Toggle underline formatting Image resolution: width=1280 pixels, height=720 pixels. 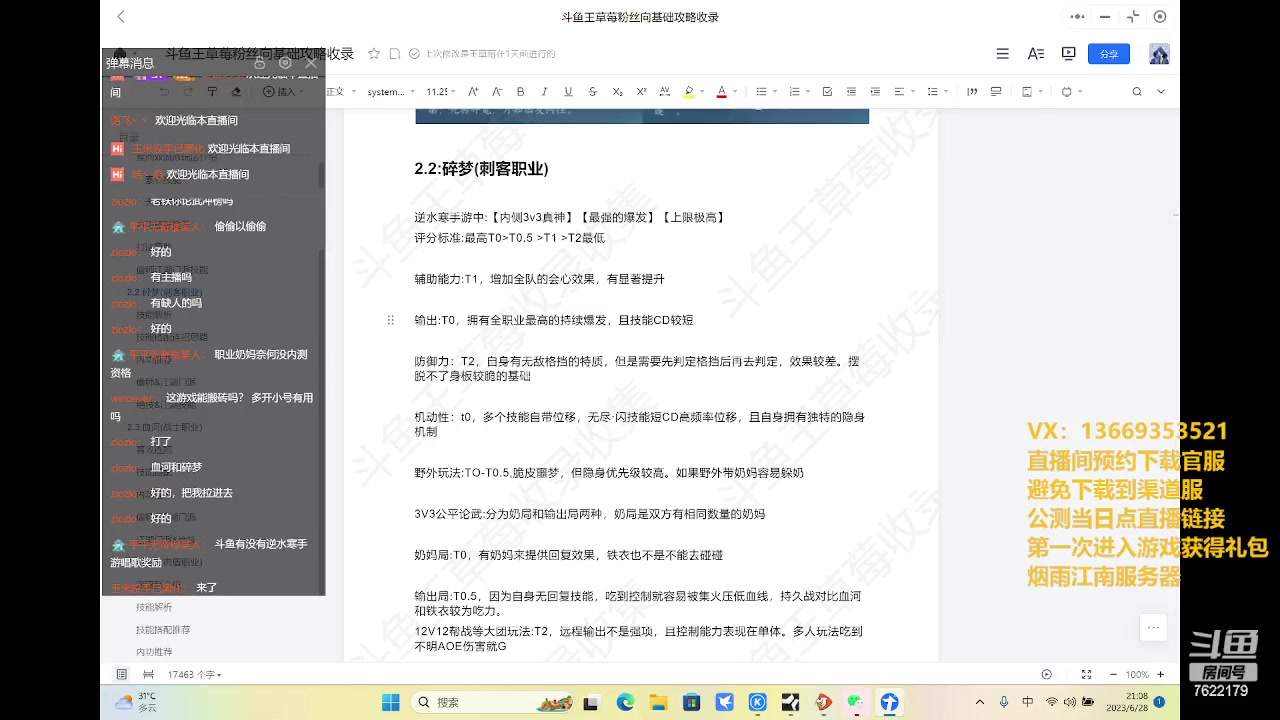coord(568,91)
